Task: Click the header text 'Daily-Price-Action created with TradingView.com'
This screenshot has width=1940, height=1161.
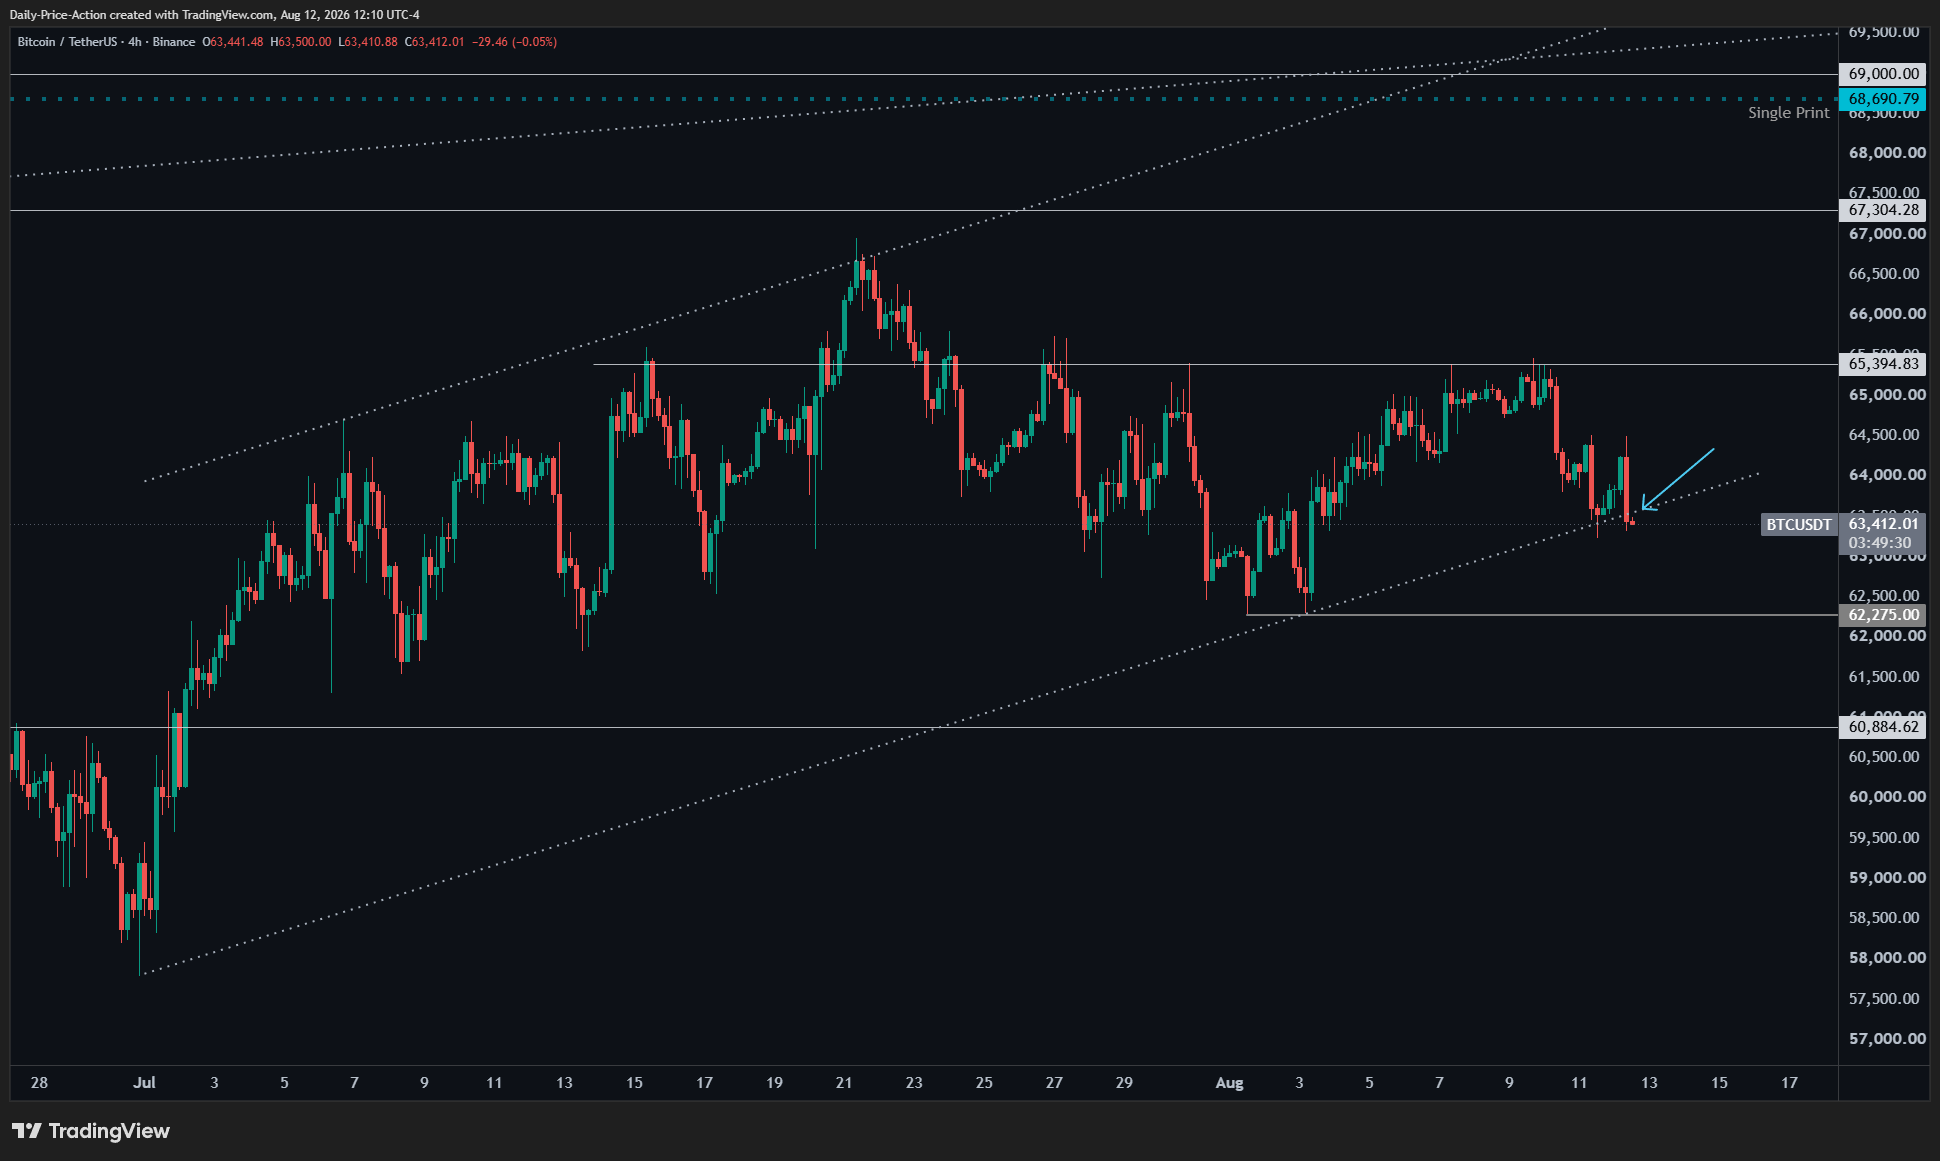Action: (142, 15)
